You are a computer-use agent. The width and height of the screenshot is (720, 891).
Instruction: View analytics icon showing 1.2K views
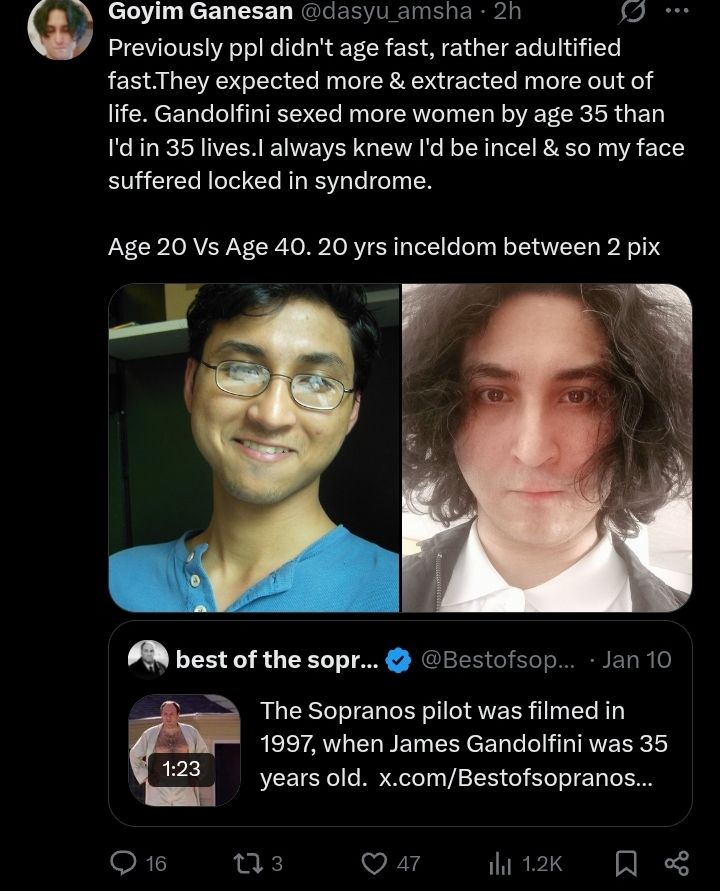[500, 864]
